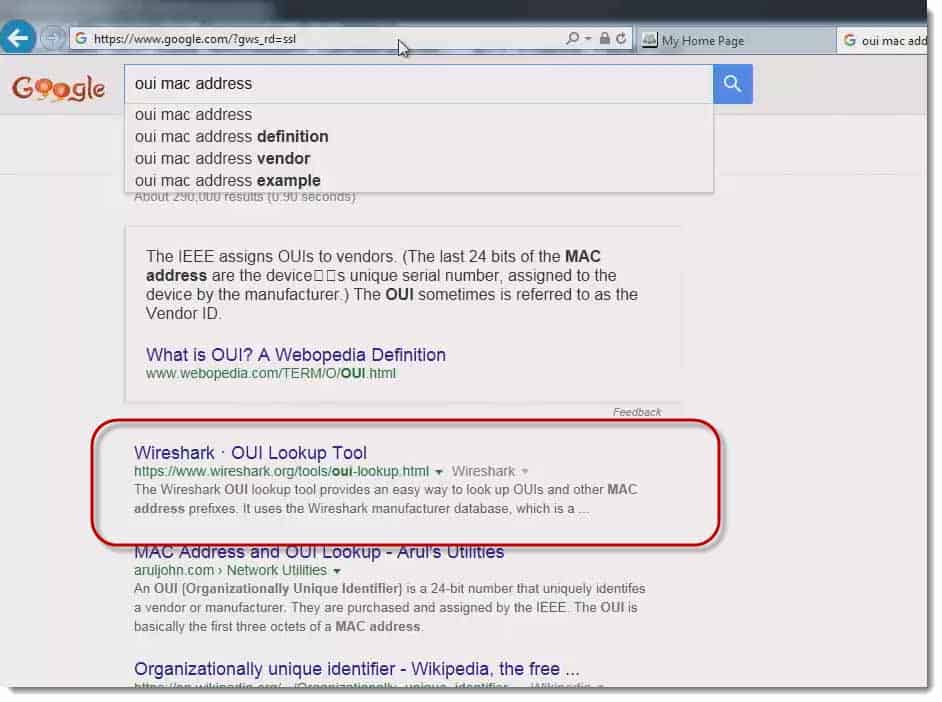Click the www.webopedia.com/TERM/O/OUI.html URL
Screen dimensions: 942x702
click(270, 374)
